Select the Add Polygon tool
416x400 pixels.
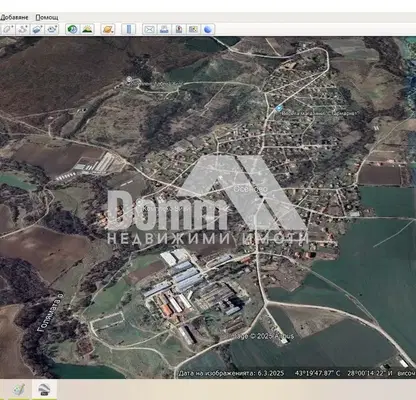pos(8,29)
